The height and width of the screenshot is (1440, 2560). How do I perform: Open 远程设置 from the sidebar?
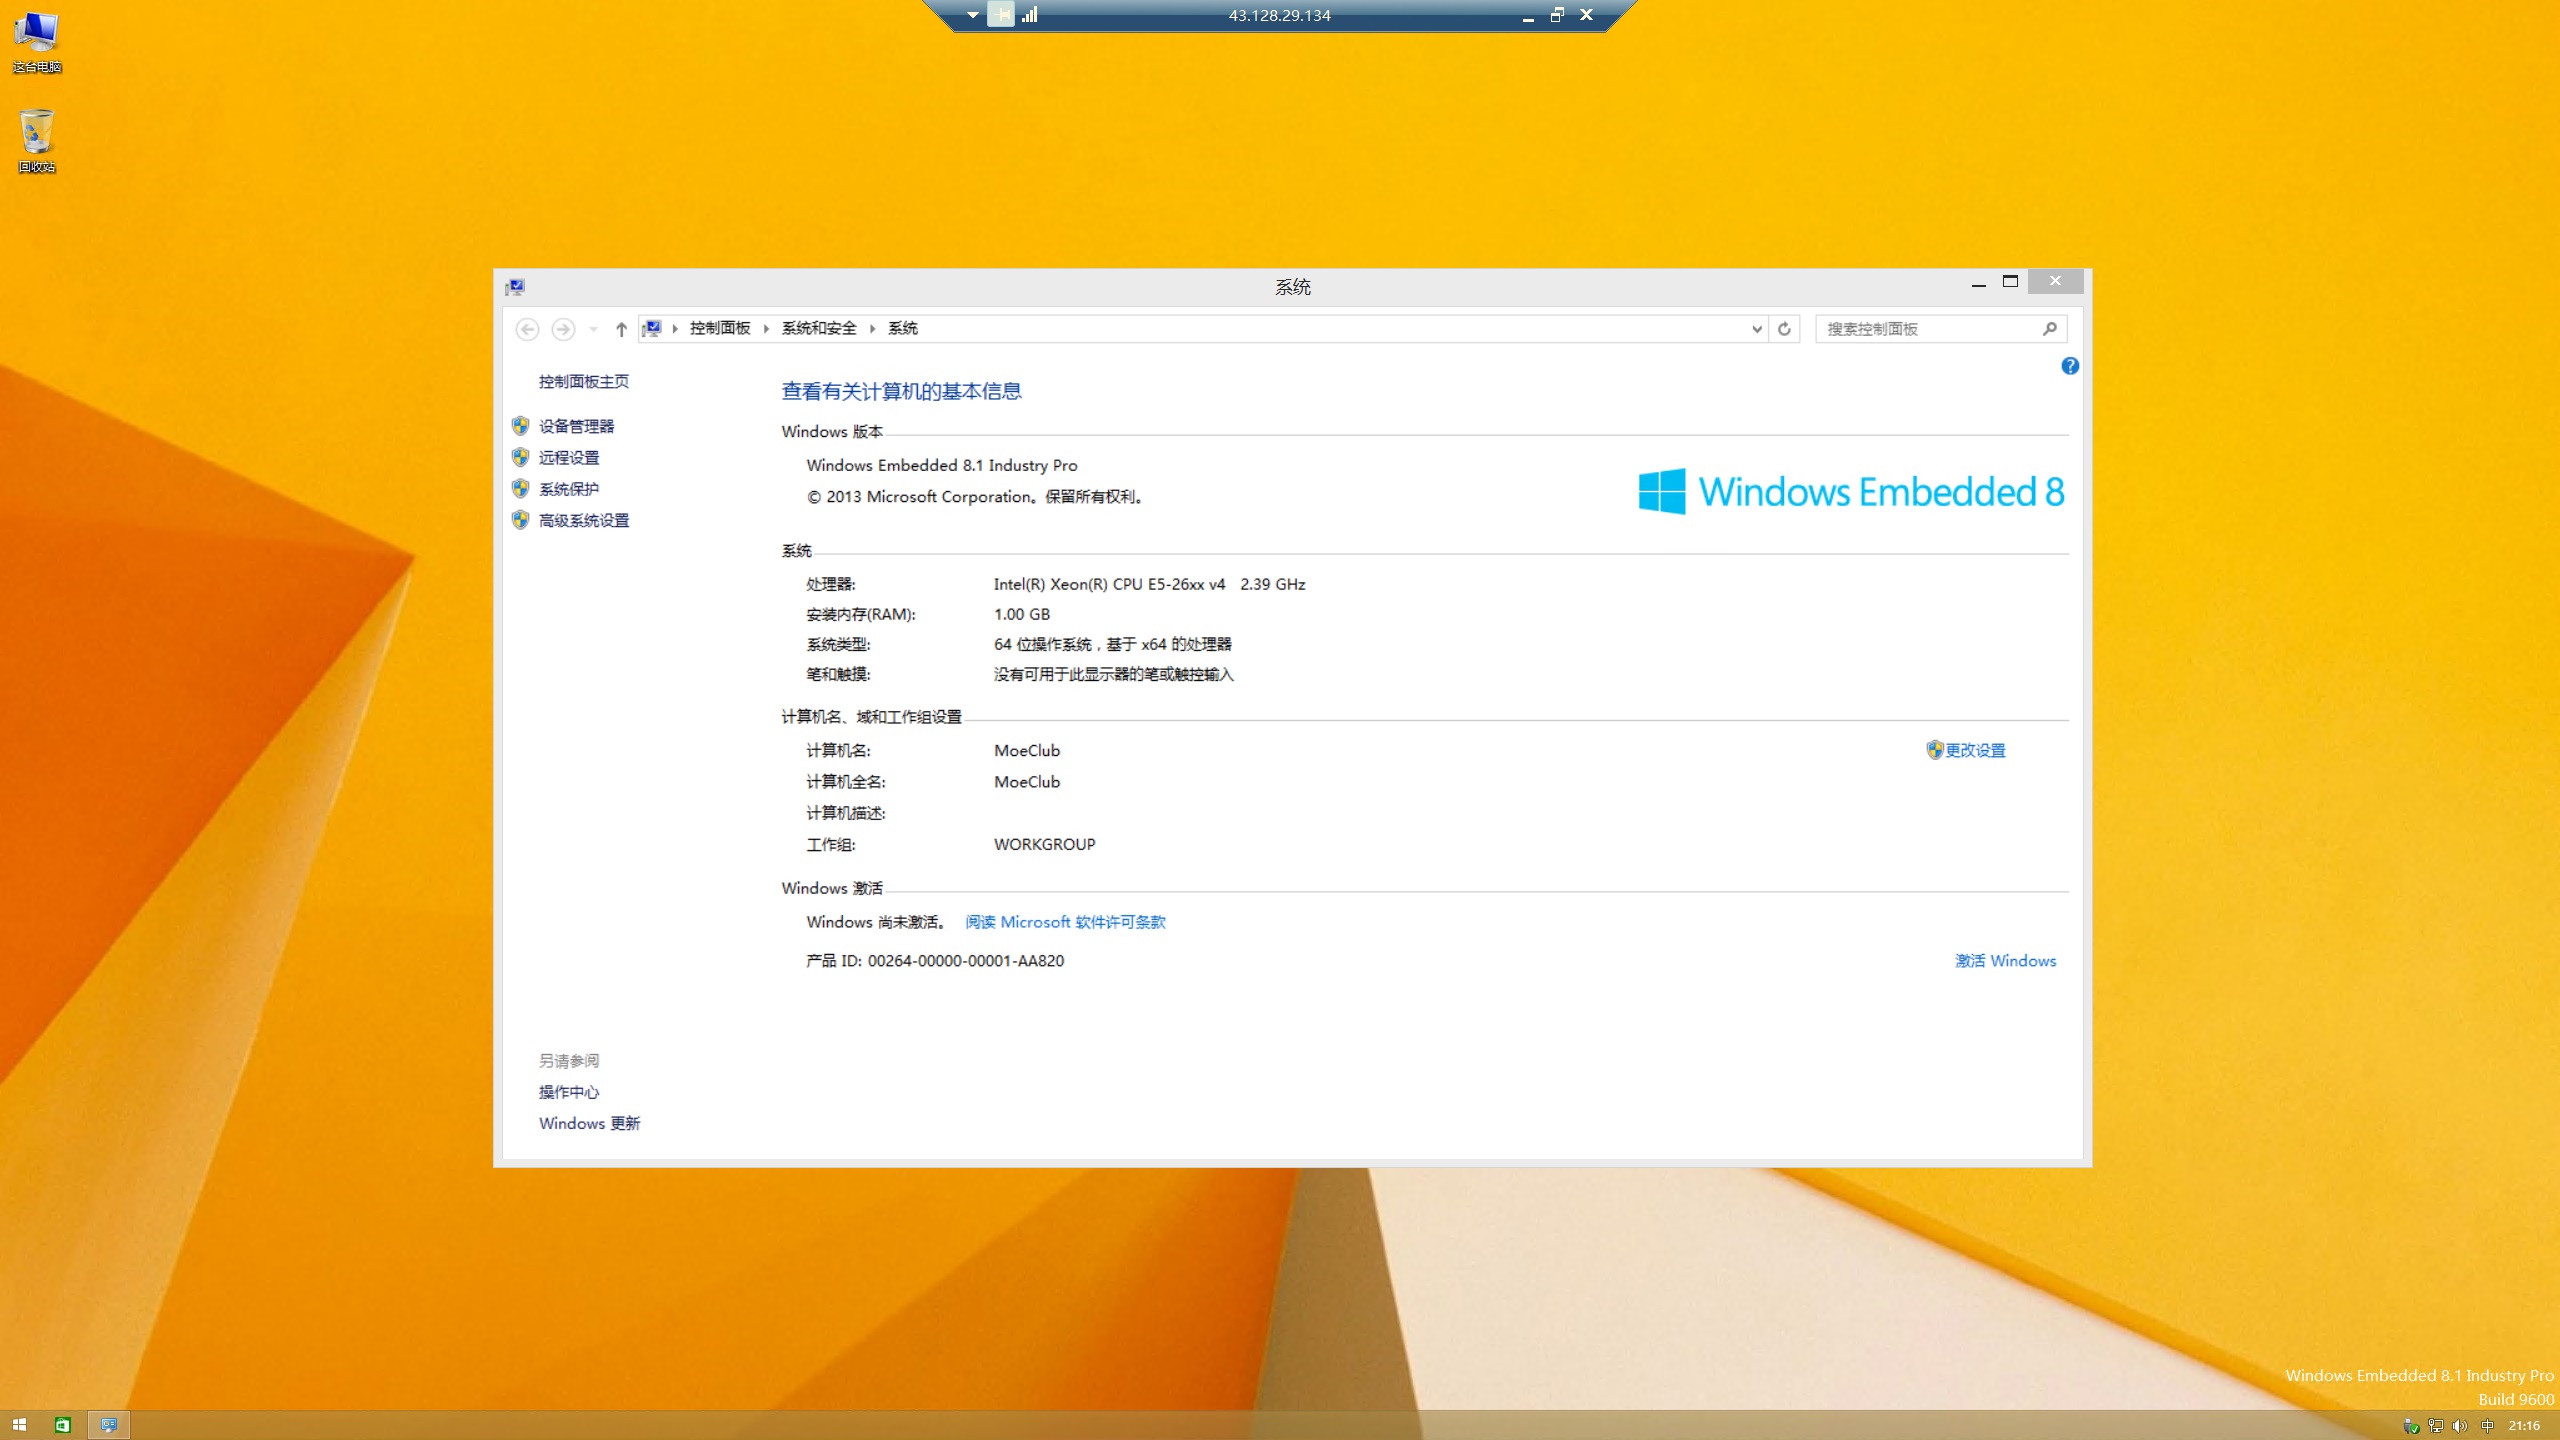click(x=569, y=457)
